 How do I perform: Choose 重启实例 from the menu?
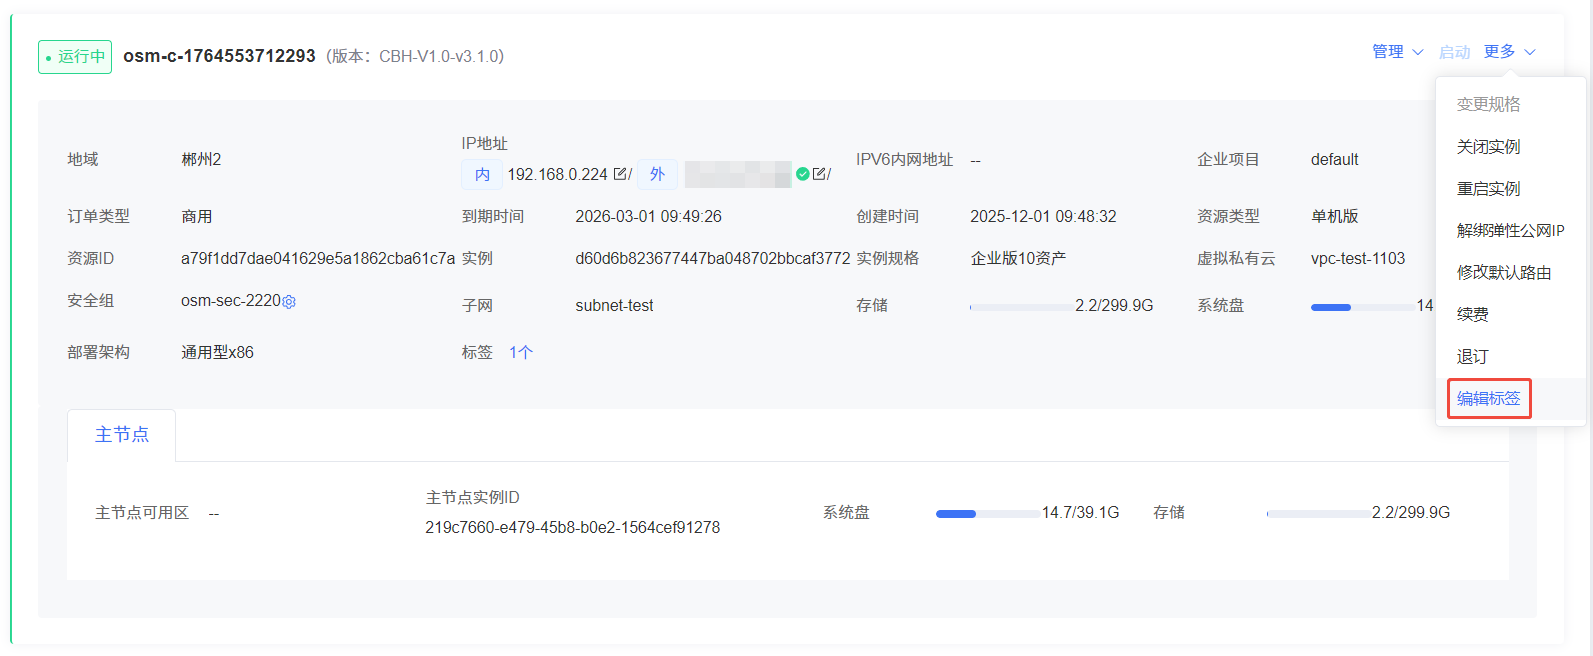pyautogui.click(x=1488, y=188)
